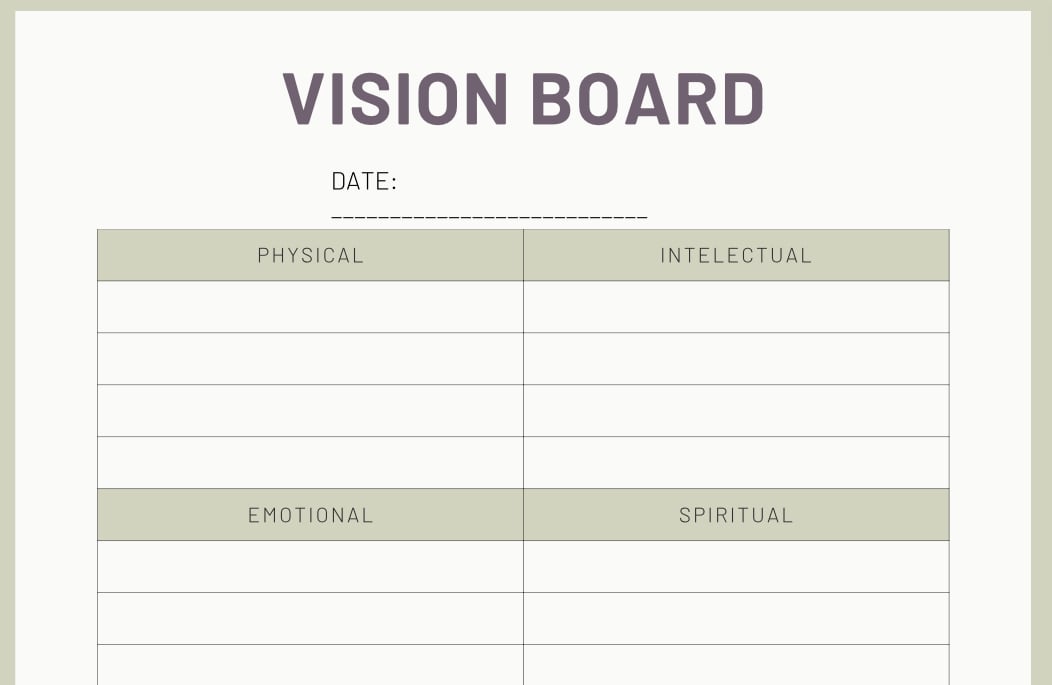Image resolution: width=1052 pixels, height=685 pixels.
Task: Click first blank row under EMOTIONAL
Action: point(310,567)
